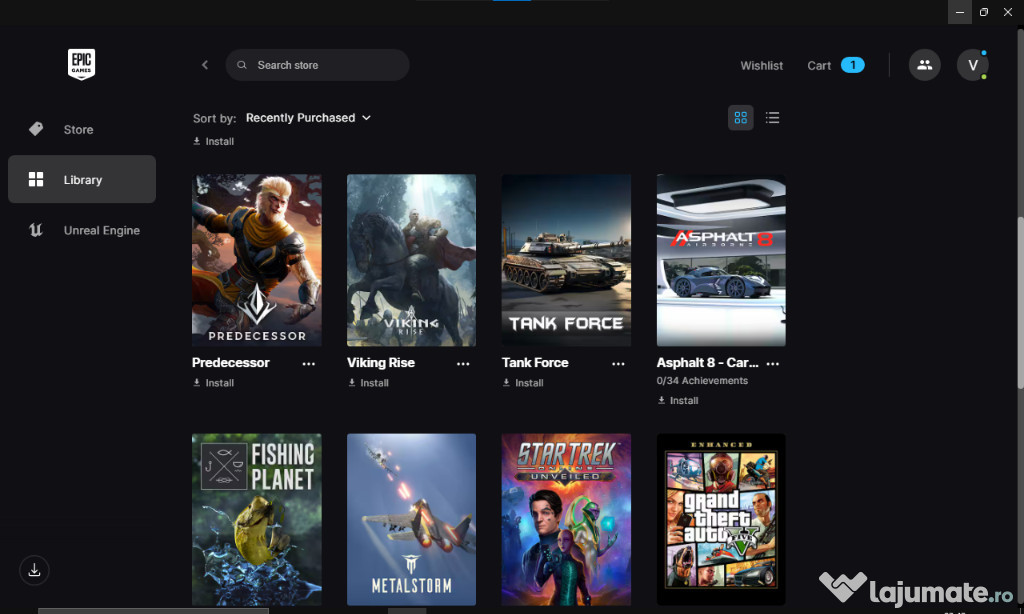Click the Unreal Engine logo icon
The height and width of the screenshot is (614, 1024).
coord(36,230)
